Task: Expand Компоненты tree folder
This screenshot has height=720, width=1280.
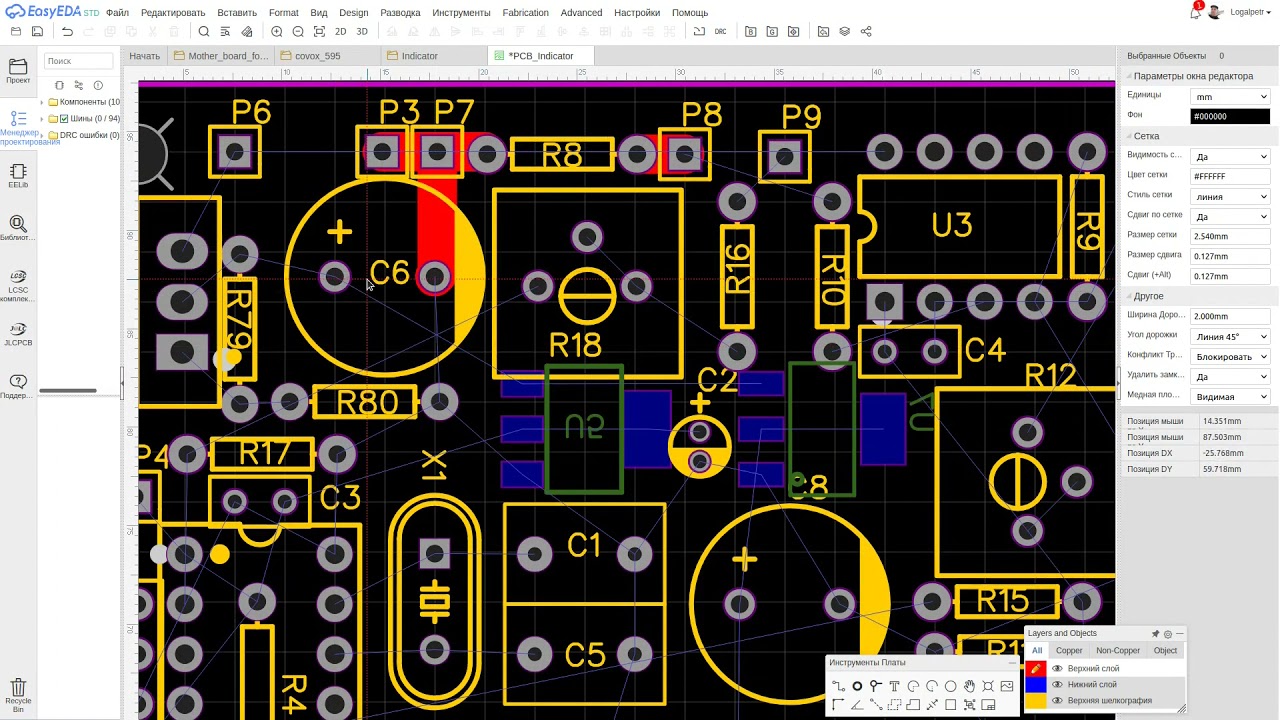Action: [x=42, y=102]
